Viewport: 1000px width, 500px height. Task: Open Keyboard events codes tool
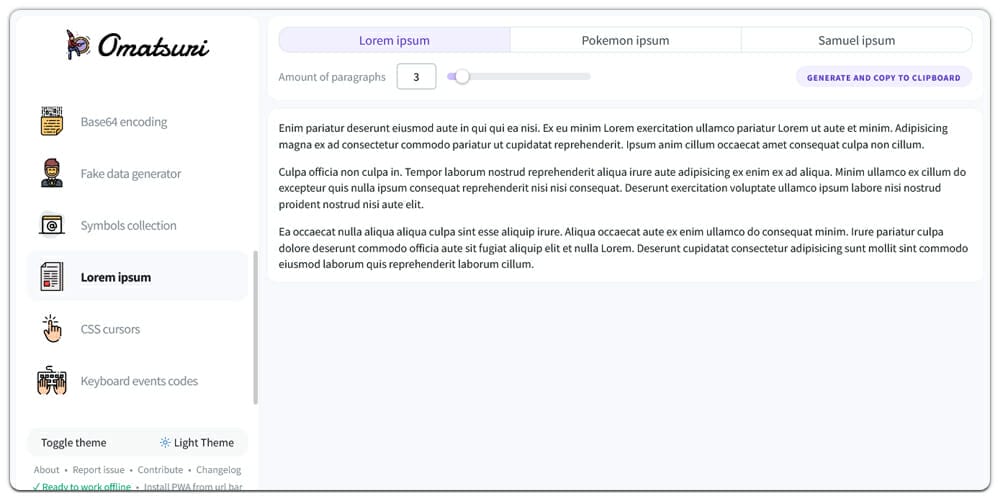coord(137,381)
